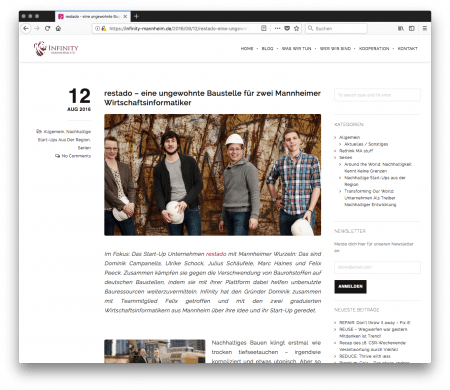Save page to Pocket icon
This screenshot has width=450, height=390.
tap(287, 28)
